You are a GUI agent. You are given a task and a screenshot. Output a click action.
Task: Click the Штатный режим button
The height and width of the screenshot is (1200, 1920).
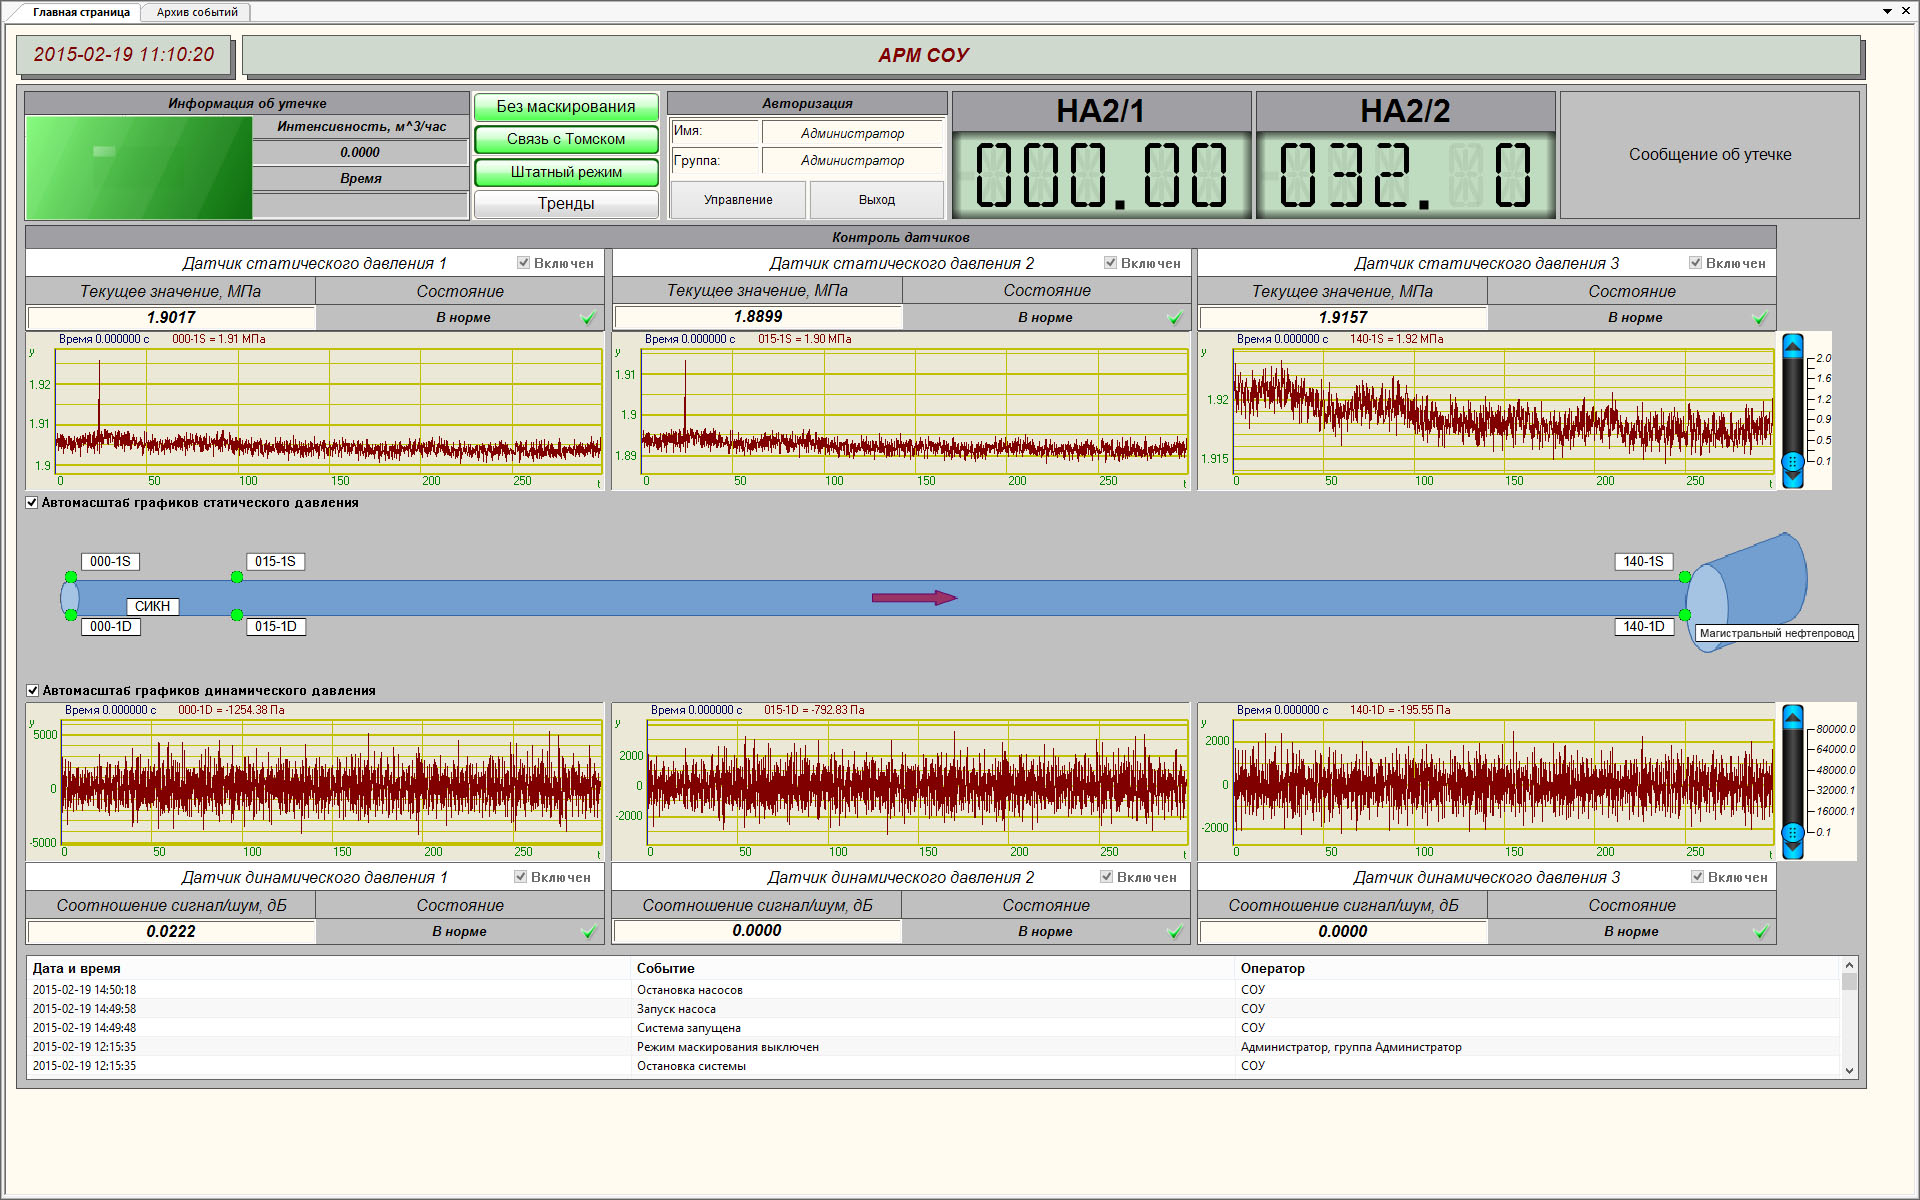[566, 172]
